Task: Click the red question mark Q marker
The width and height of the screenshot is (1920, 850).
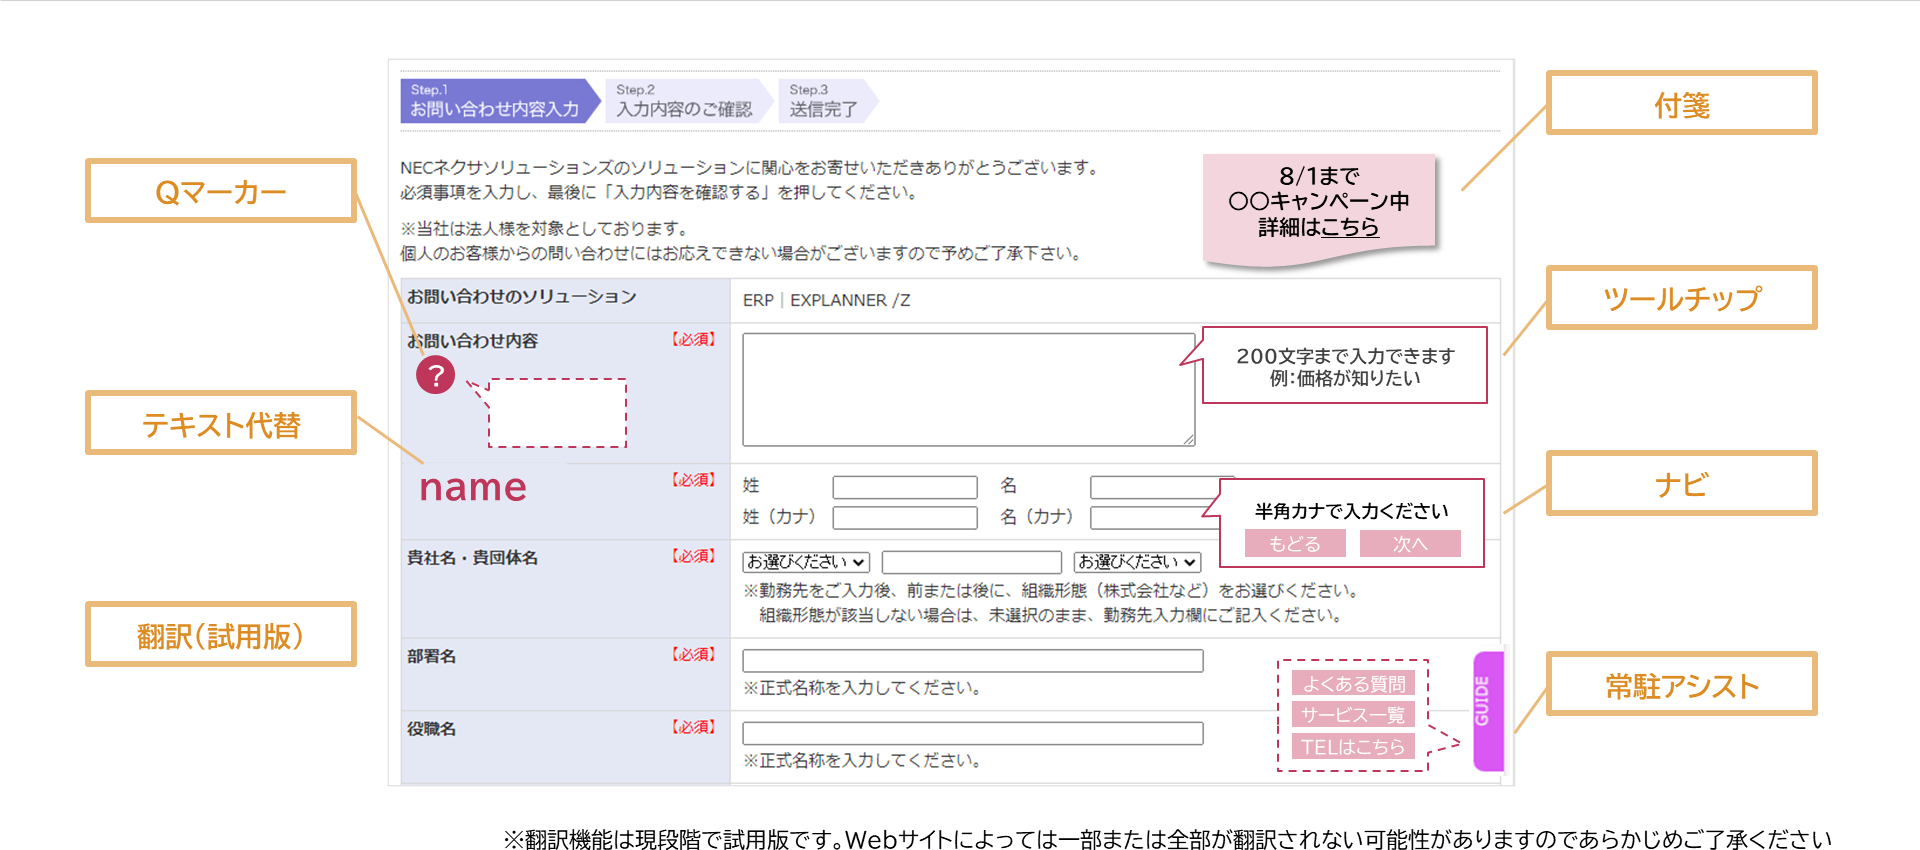Action: [x=435, y=375]
